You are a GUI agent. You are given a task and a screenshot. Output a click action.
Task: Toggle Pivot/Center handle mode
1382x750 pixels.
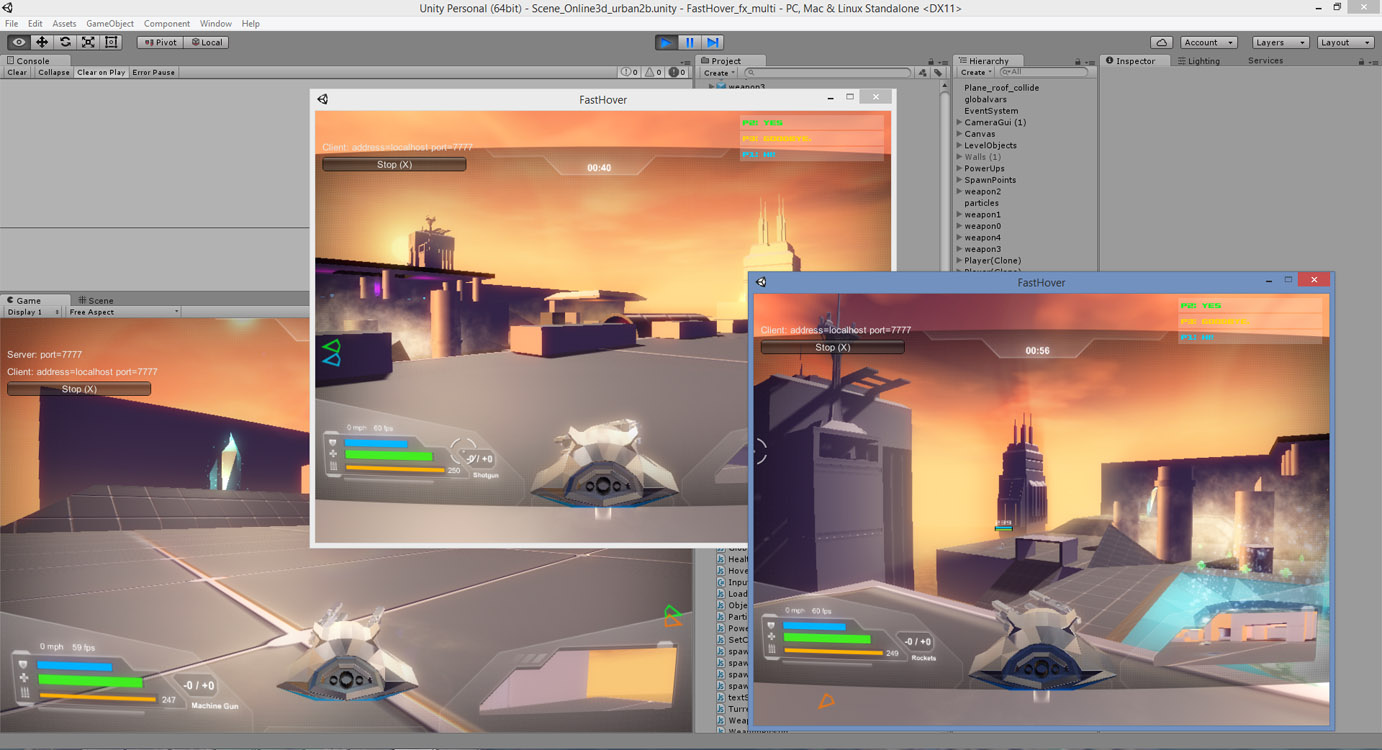(x=159, y=42)
